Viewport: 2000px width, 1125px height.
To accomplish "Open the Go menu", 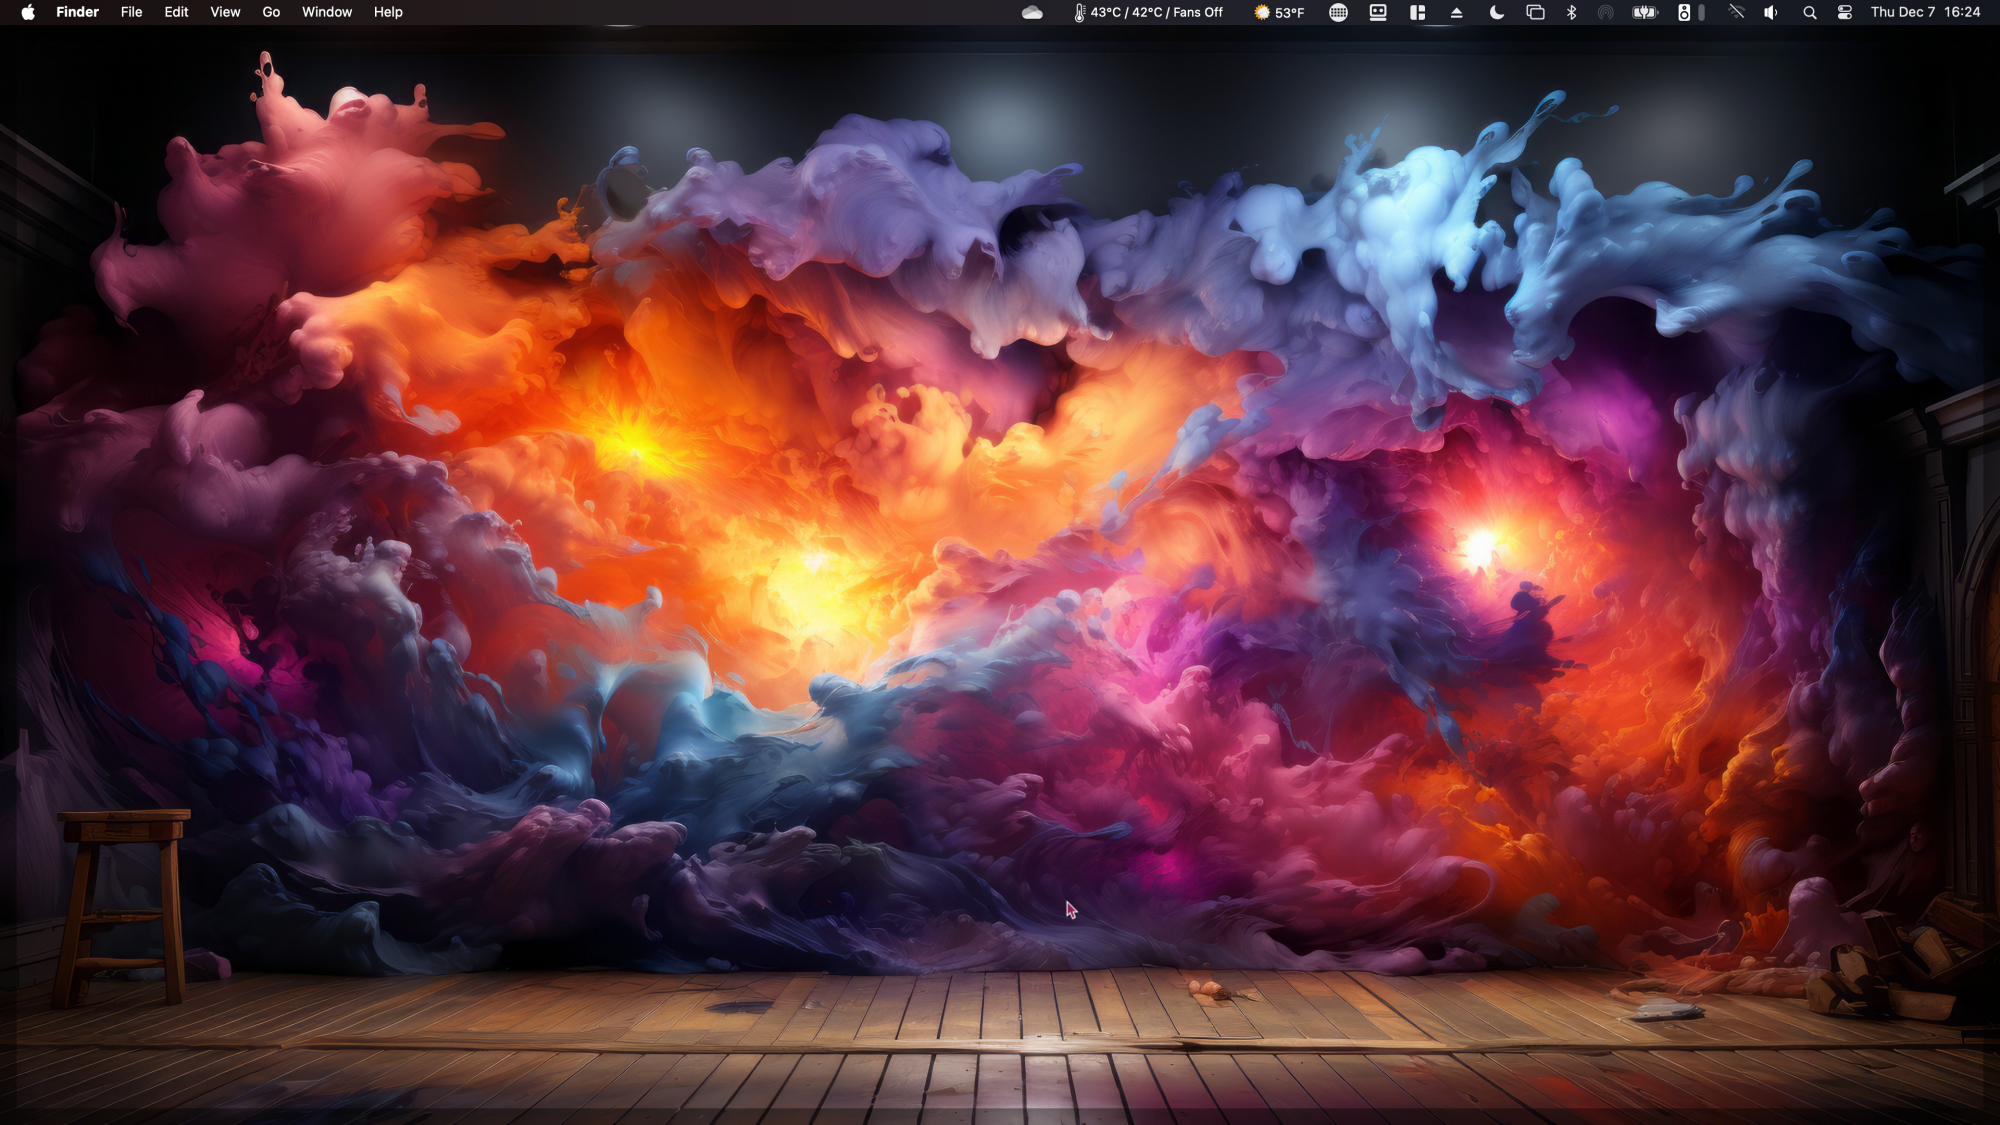I will click(x=271, y=12).
